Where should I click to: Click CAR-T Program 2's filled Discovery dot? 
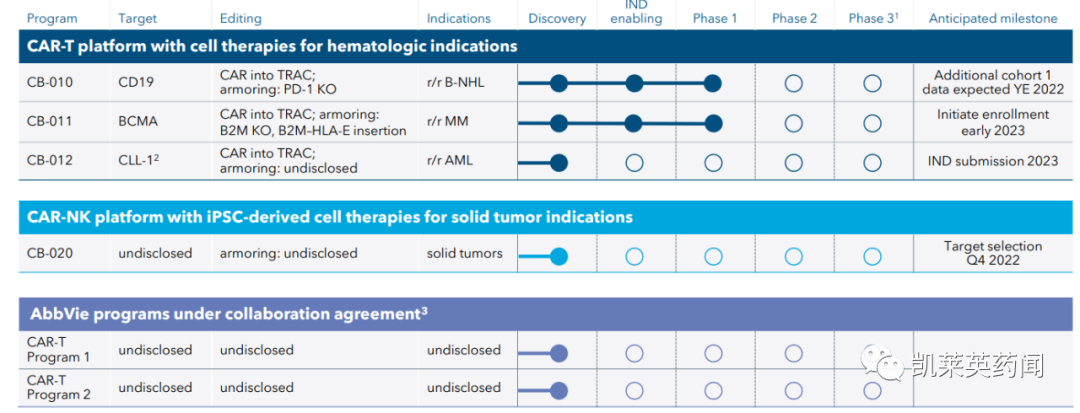pyautogui.click(x=559, y=390)
